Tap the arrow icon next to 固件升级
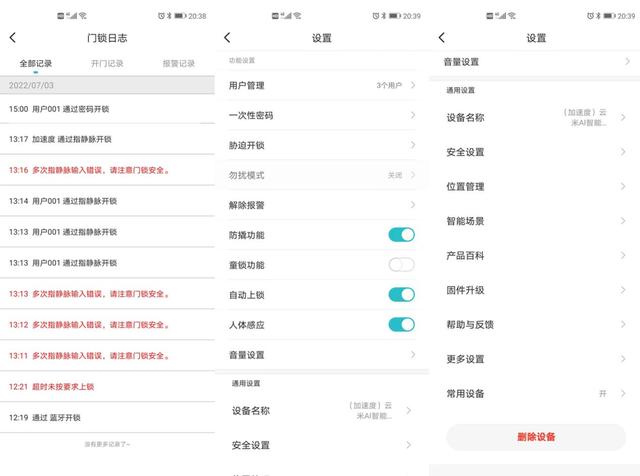640x476 pixels. (623, 290)
